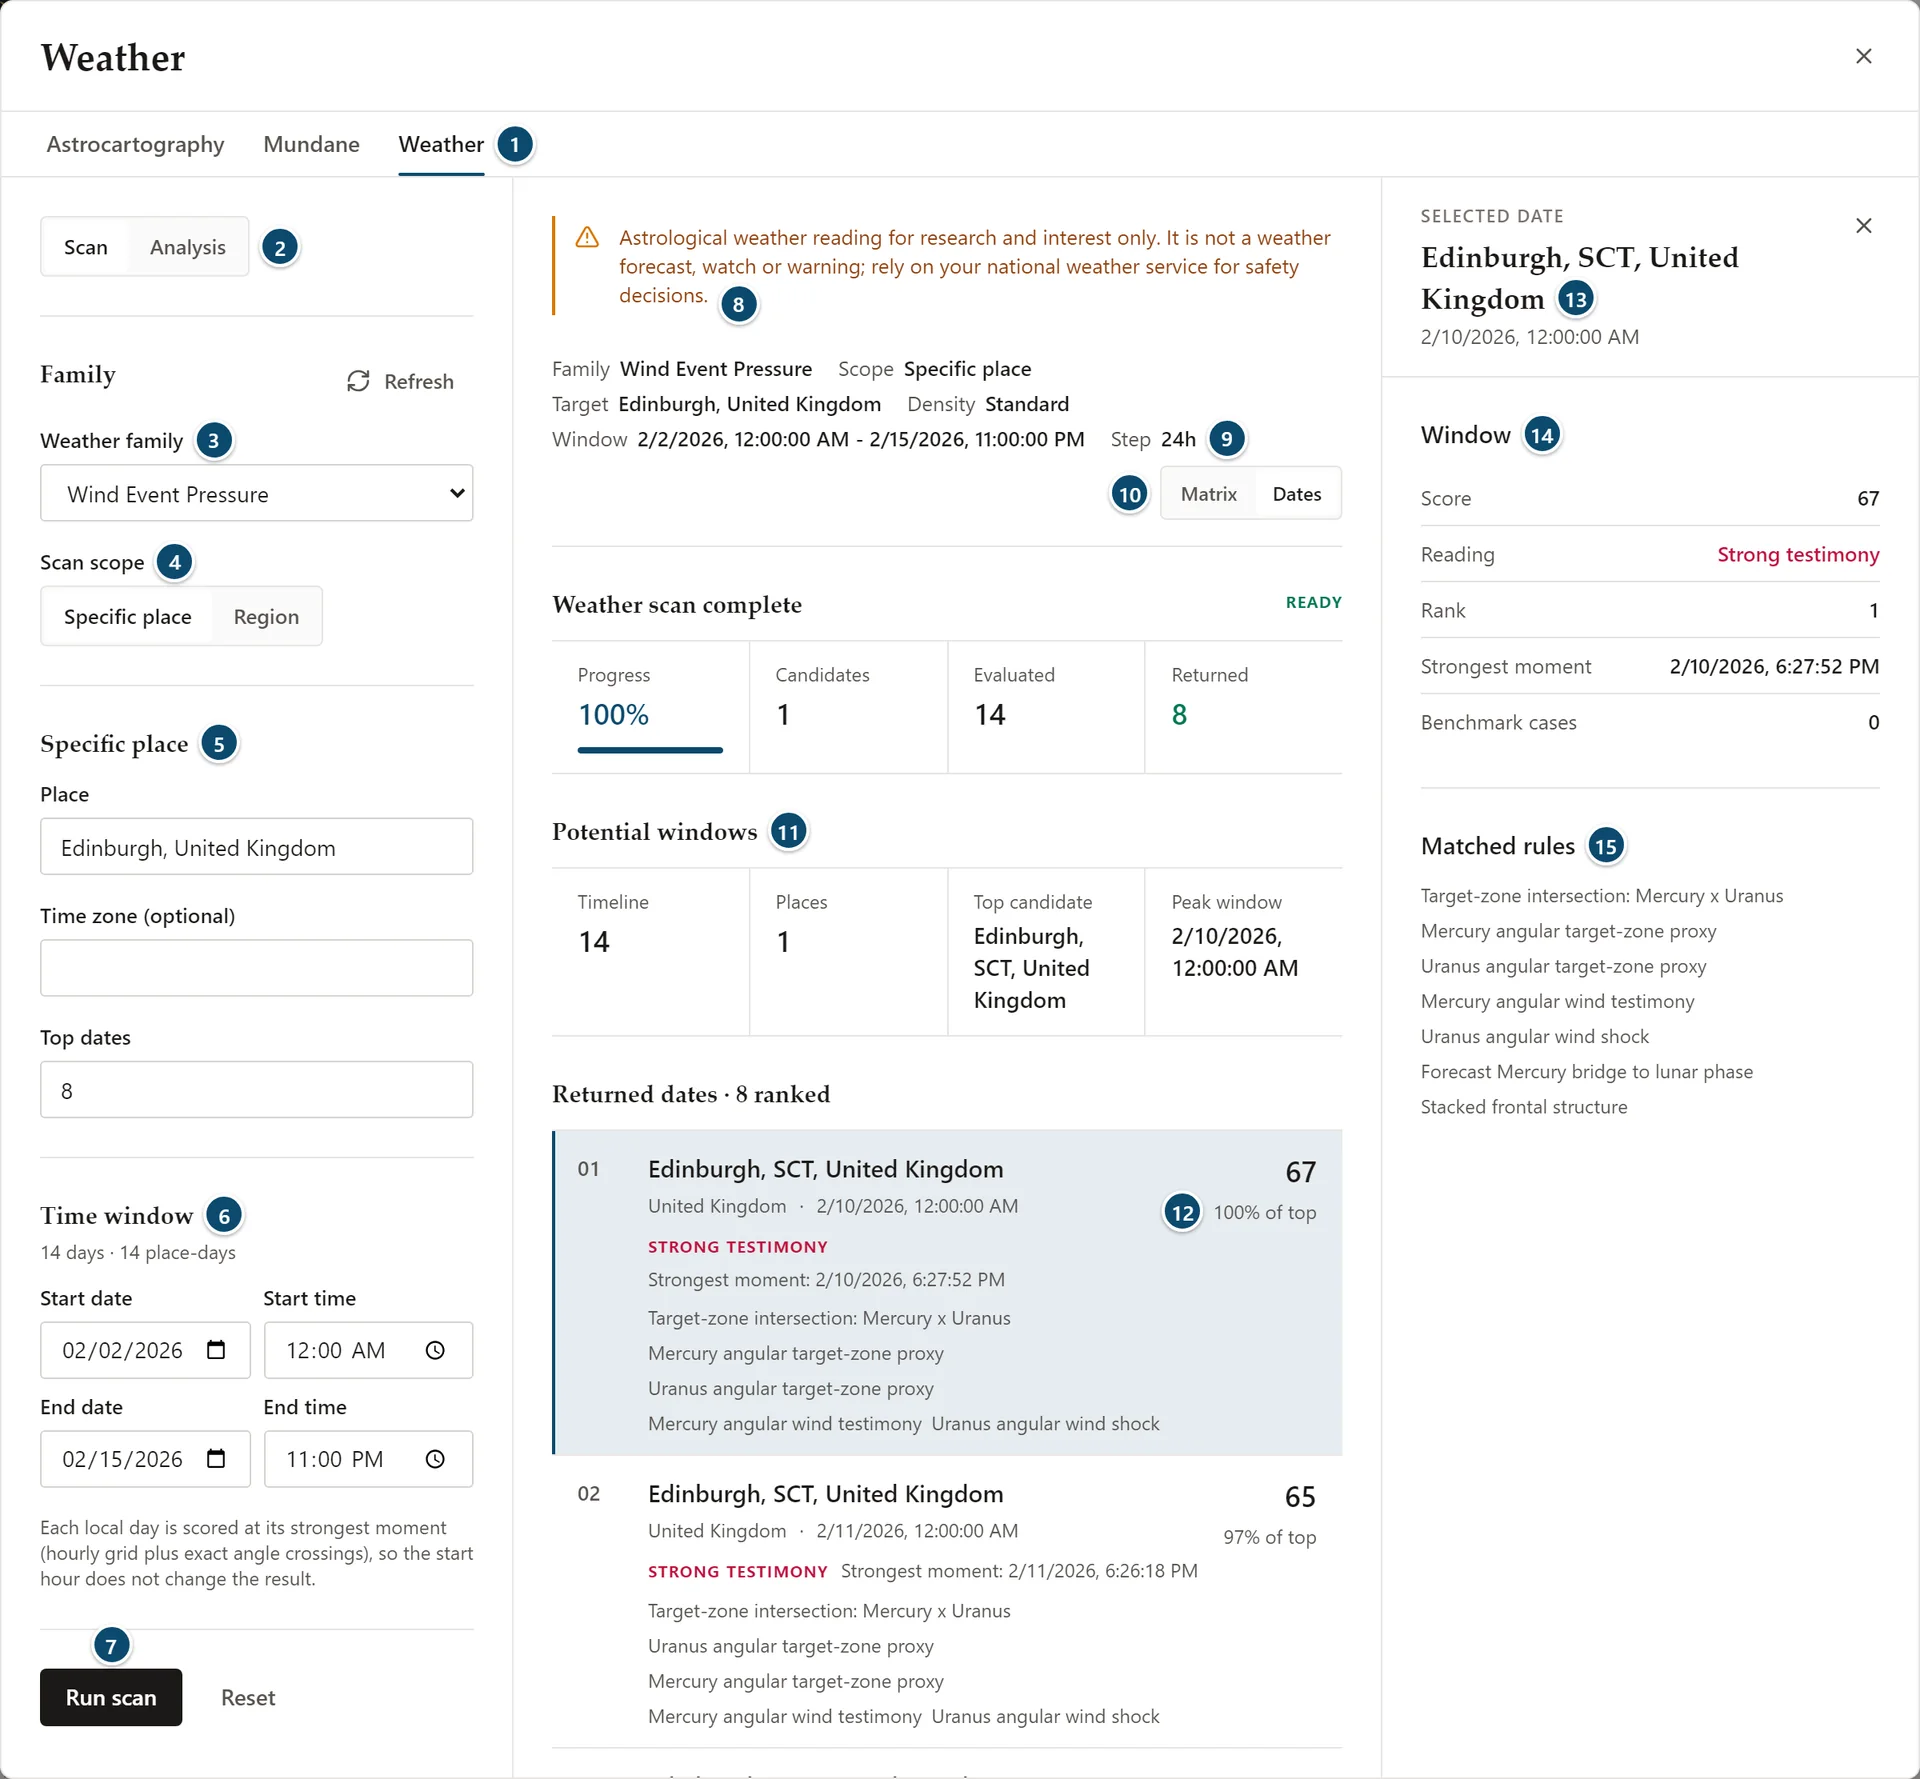Click Strongest moment value 2/10/2026, 6:27:52 PM in Window panel

[x=1774, y=666]
